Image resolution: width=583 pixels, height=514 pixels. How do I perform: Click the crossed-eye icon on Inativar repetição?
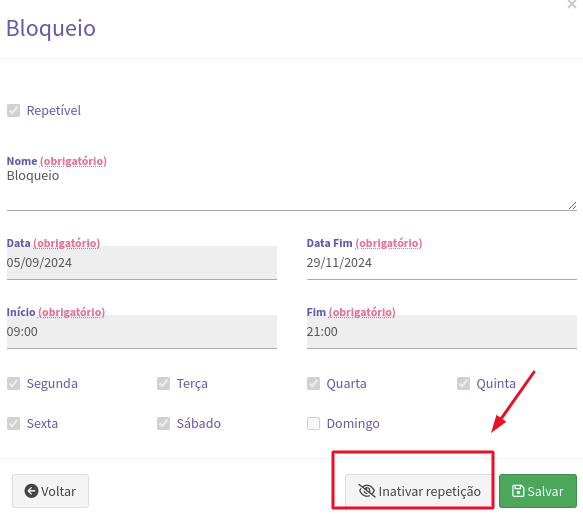coord(367,491)
